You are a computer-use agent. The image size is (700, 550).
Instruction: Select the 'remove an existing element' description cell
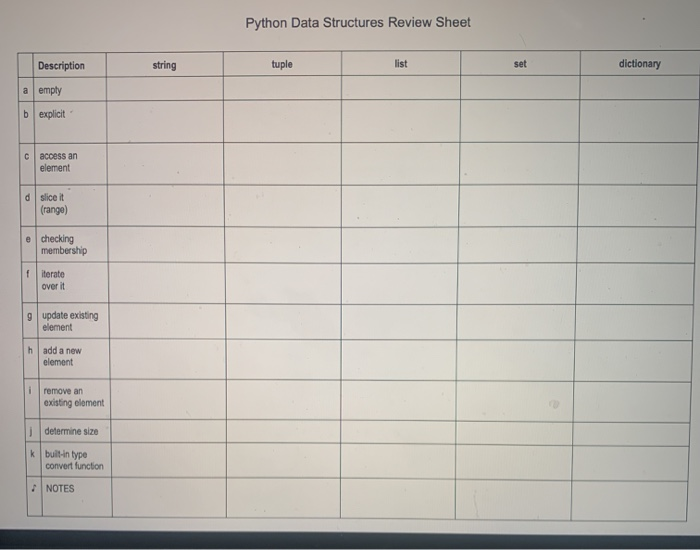tap(74, 397)
